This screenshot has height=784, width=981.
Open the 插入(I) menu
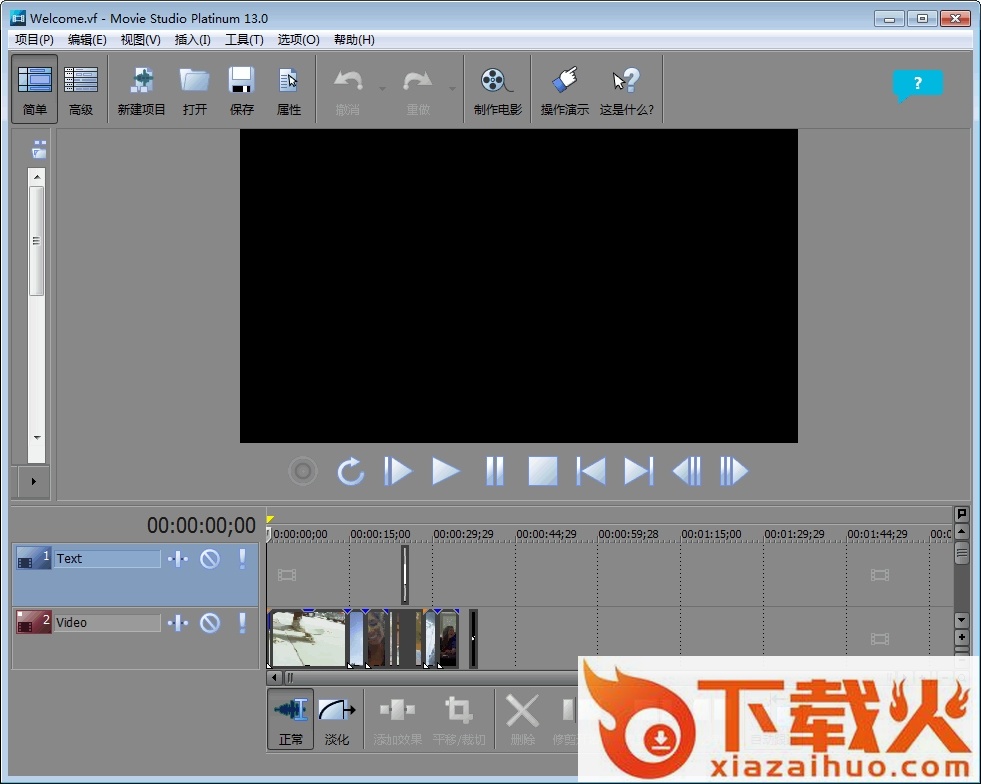tap(192, 39)
